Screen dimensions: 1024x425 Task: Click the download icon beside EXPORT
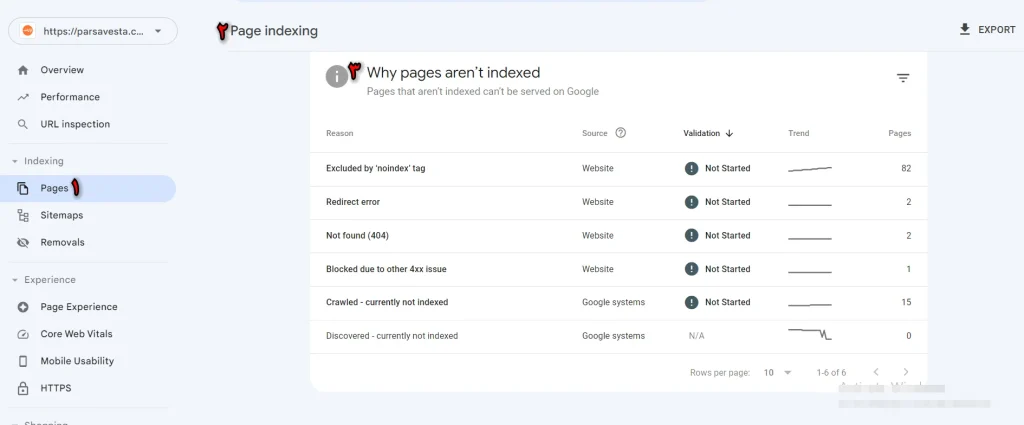[965, 29]
